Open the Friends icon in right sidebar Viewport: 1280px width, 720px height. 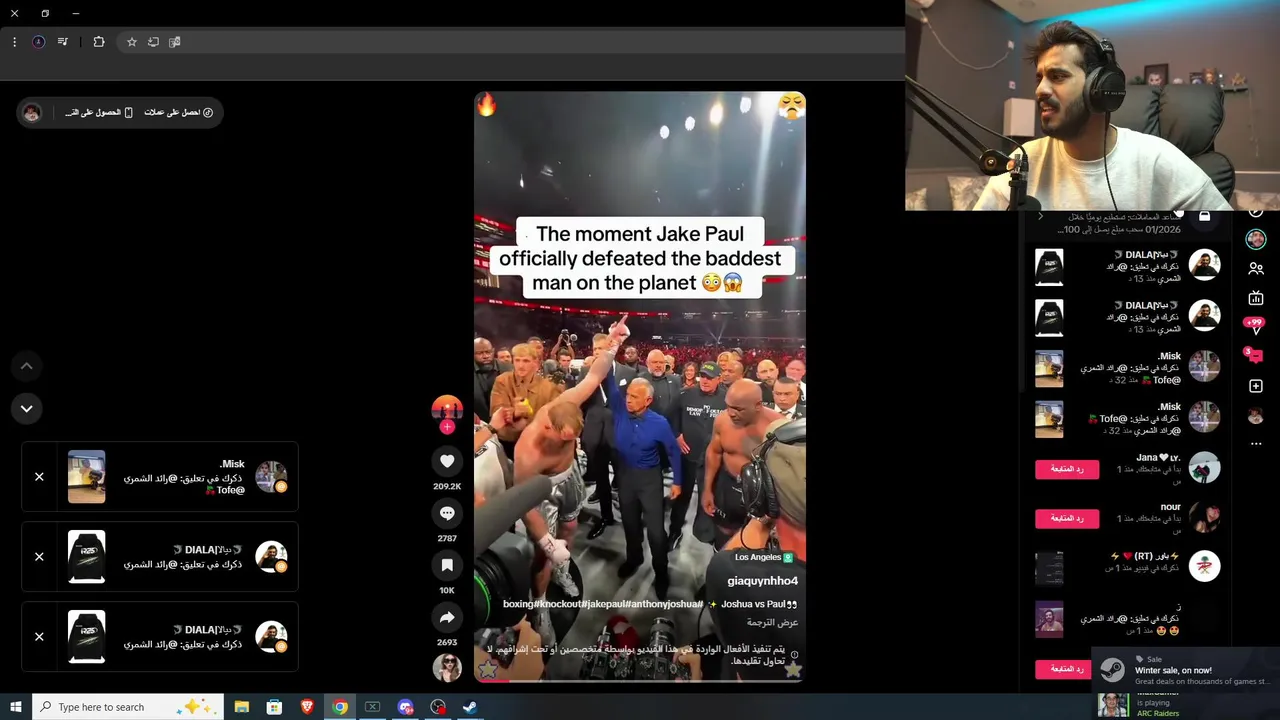(x=1256, y=269)
